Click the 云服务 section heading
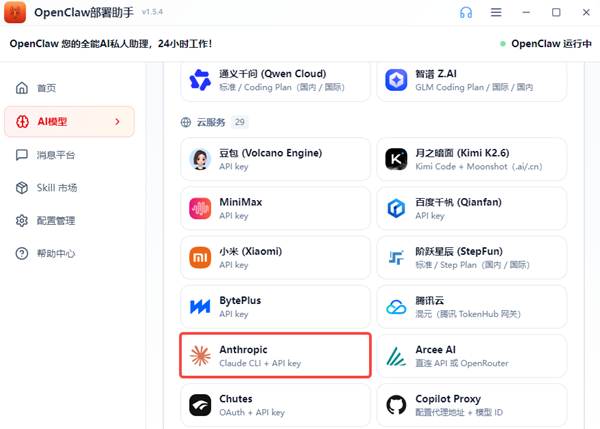This screenshot has height=429, width=600. click(x=211, y=122)
